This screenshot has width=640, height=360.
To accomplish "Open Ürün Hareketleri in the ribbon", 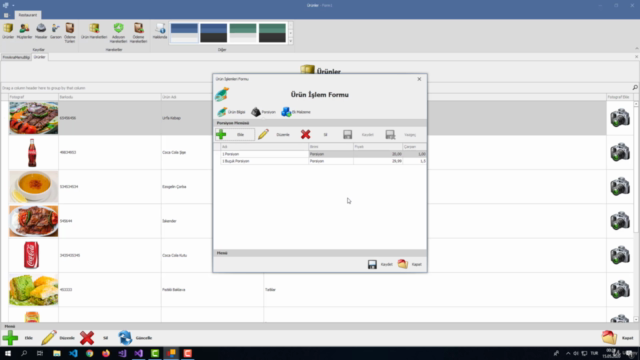I will click(94, 31).
